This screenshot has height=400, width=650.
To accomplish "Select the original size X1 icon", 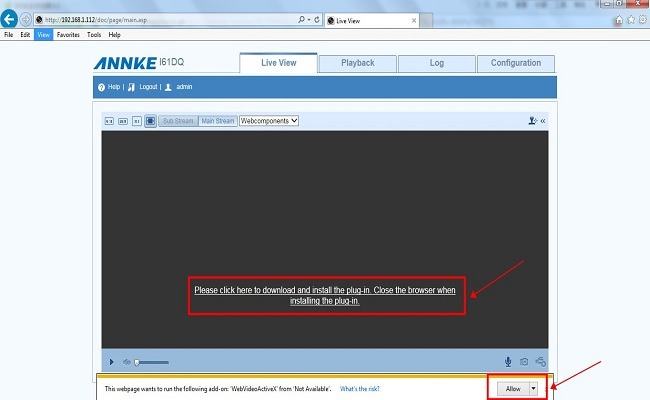I will click(x=136, y=121).
